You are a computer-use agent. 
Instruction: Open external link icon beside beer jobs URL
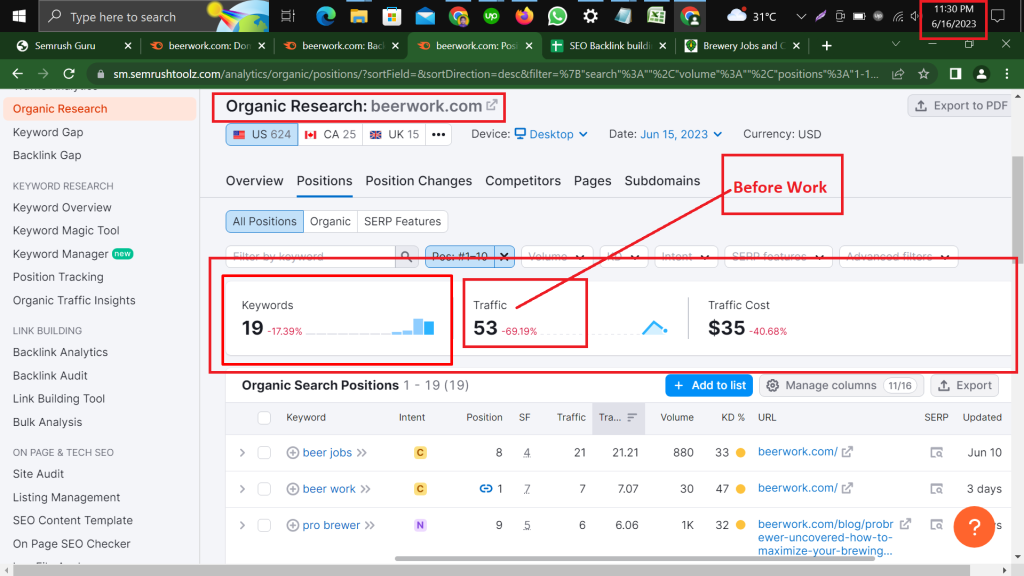pos(847,452)
